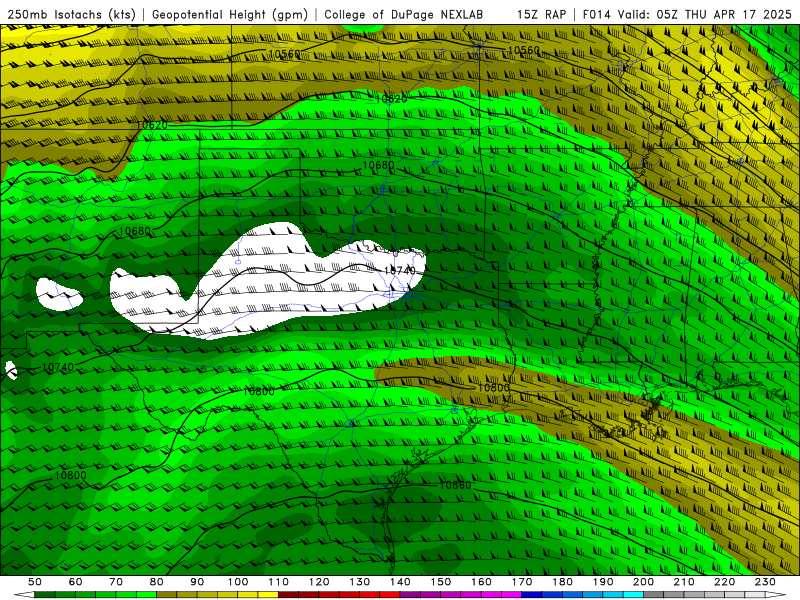The height and width of the screenshot is (600, 800).
Task: Click the "College of DuPage NEXLAB" label
Action: coord(404,14)
